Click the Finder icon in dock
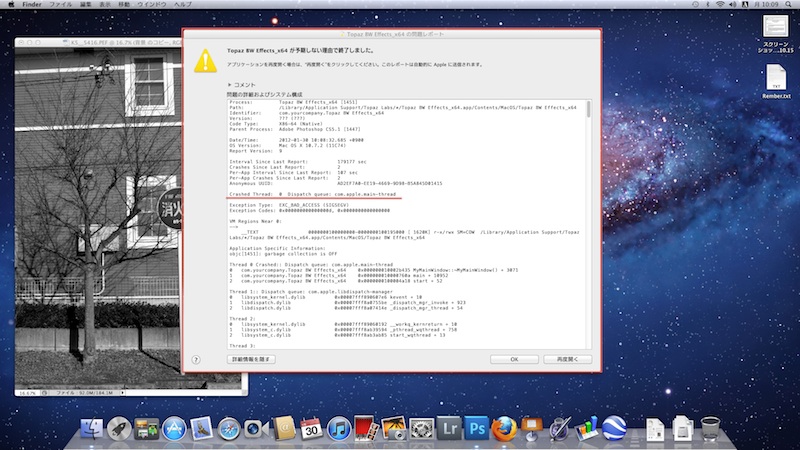This screenshot has width=800, height=450. click(x=92, y=430)
